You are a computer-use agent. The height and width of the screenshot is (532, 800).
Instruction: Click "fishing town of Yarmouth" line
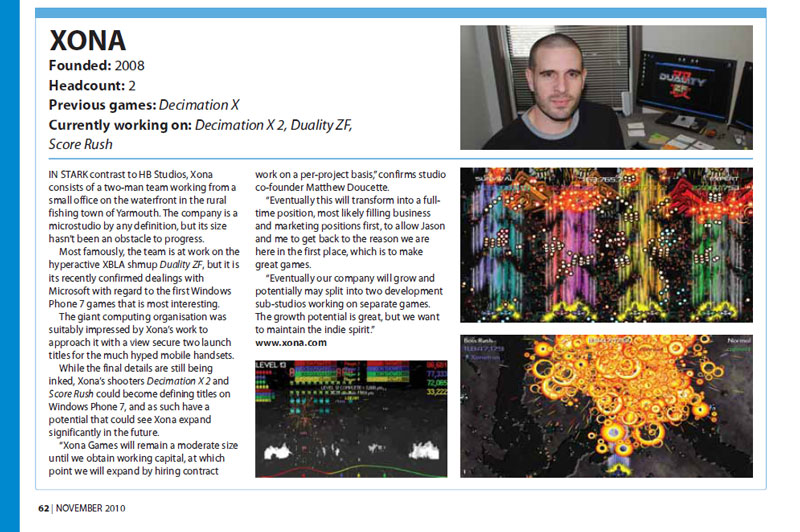143,213
